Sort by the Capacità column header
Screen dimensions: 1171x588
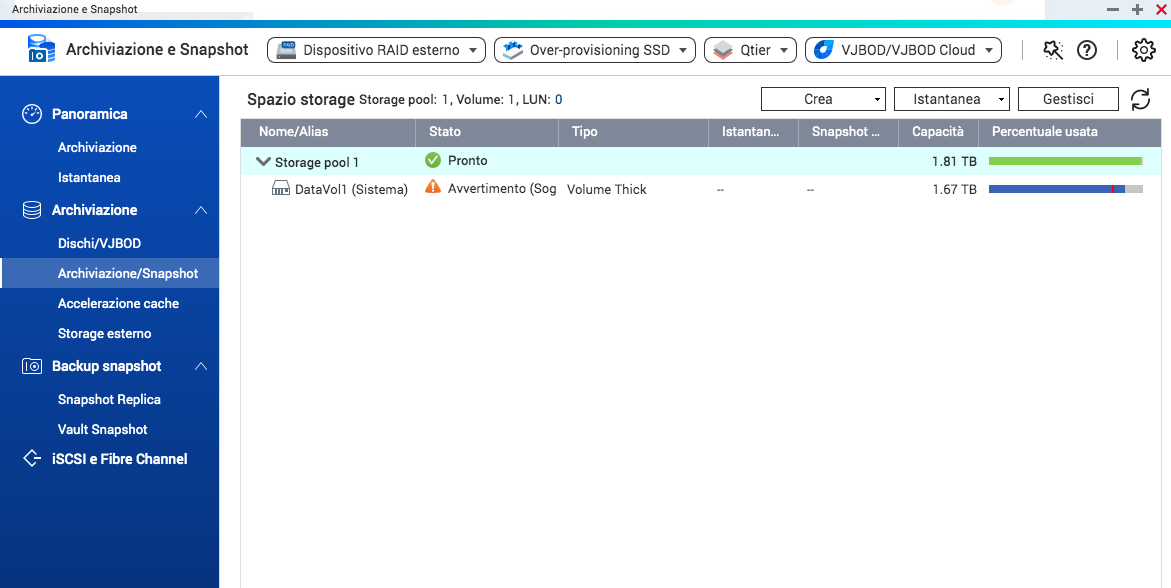pyautogui.click(x=937, y=131)
